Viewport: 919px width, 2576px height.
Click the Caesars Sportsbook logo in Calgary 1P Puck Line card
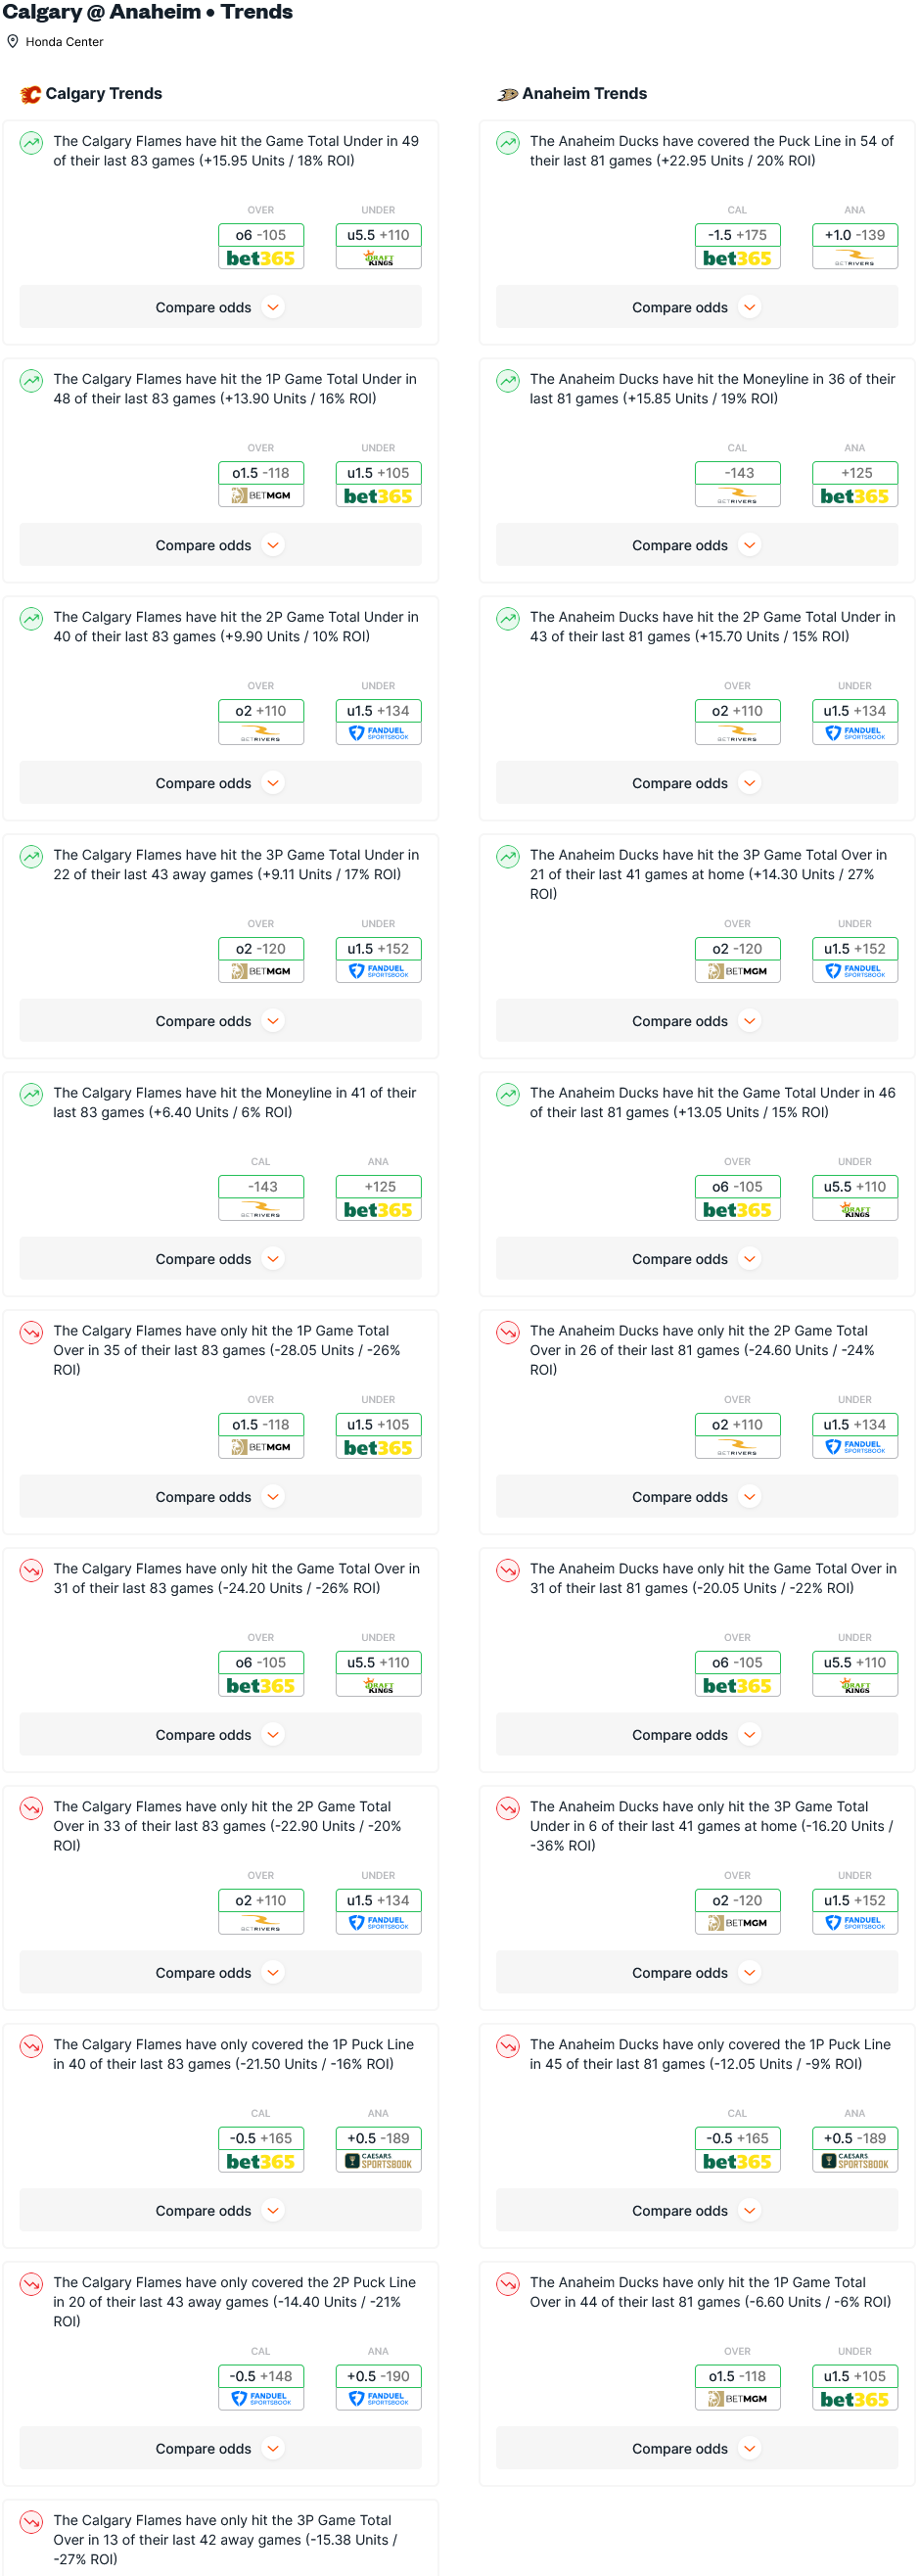click(x=378, y=2162)
